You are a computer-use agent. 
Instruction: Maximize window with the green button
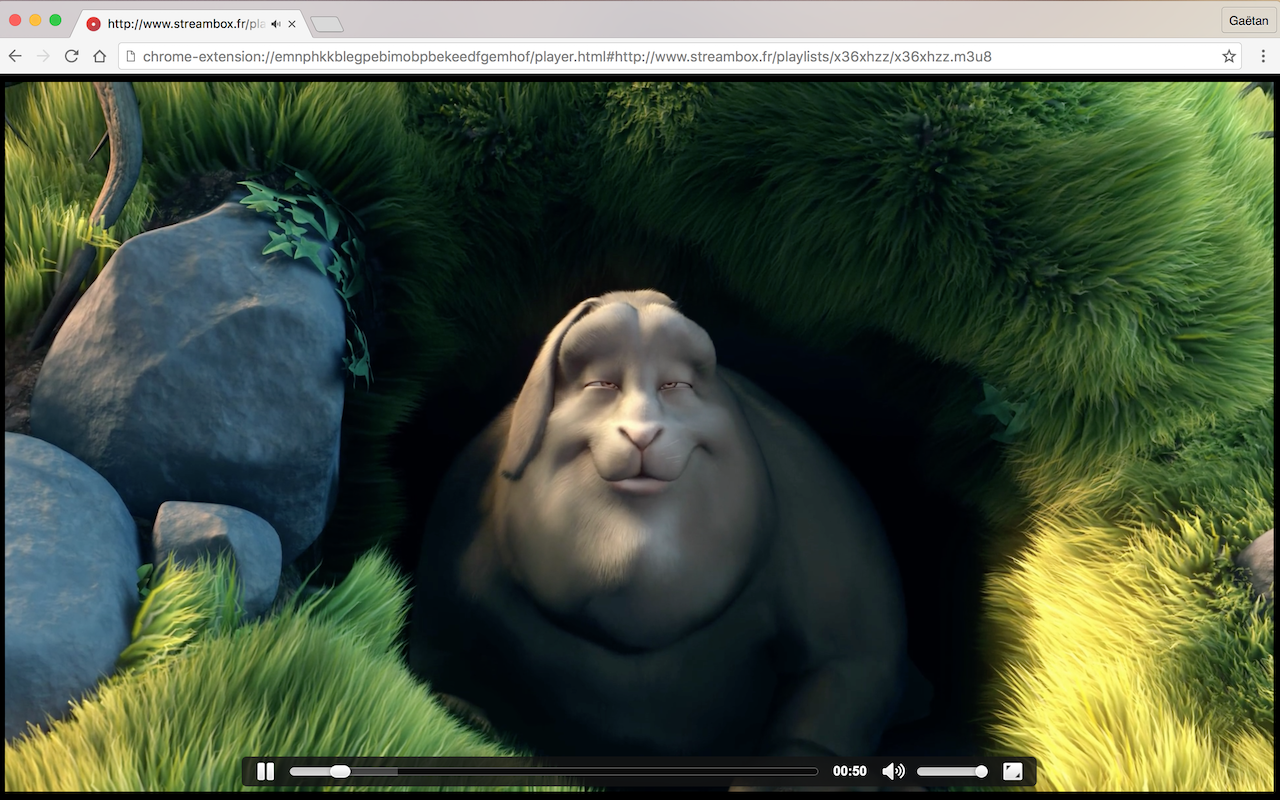(55, 20)
